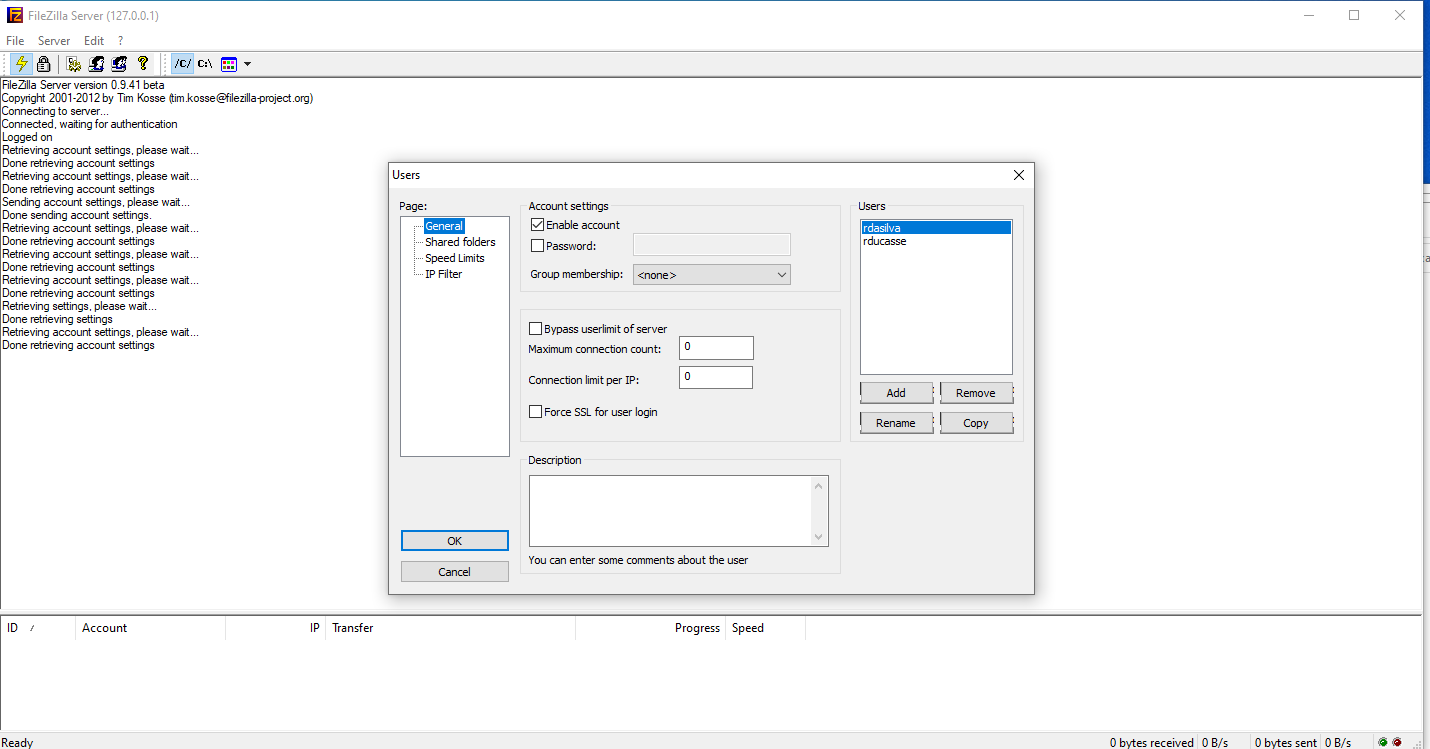Screen dimensions: 1430x749
Task: Click Transfer column header
Action: click(x=450, y=628)
